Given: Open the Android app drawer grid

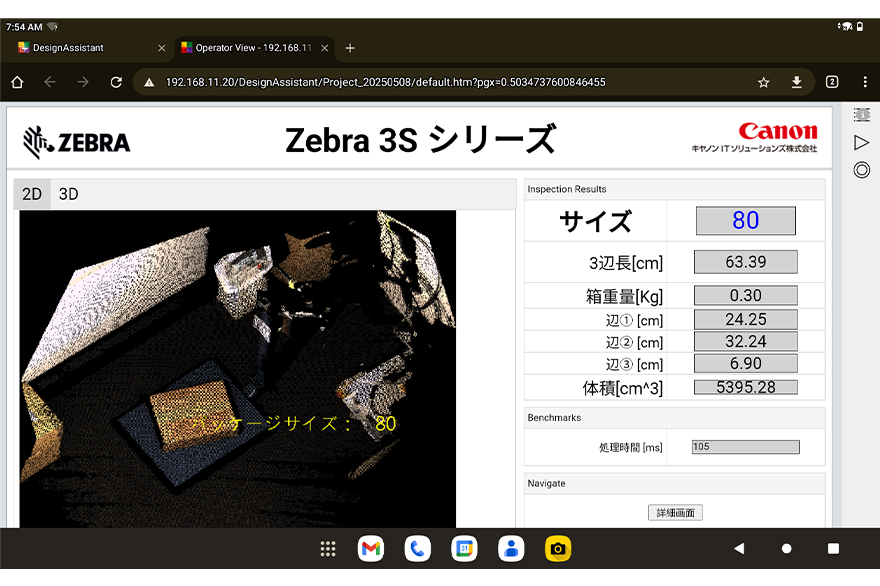Looking at the screenshot, I should pos(327,548).
